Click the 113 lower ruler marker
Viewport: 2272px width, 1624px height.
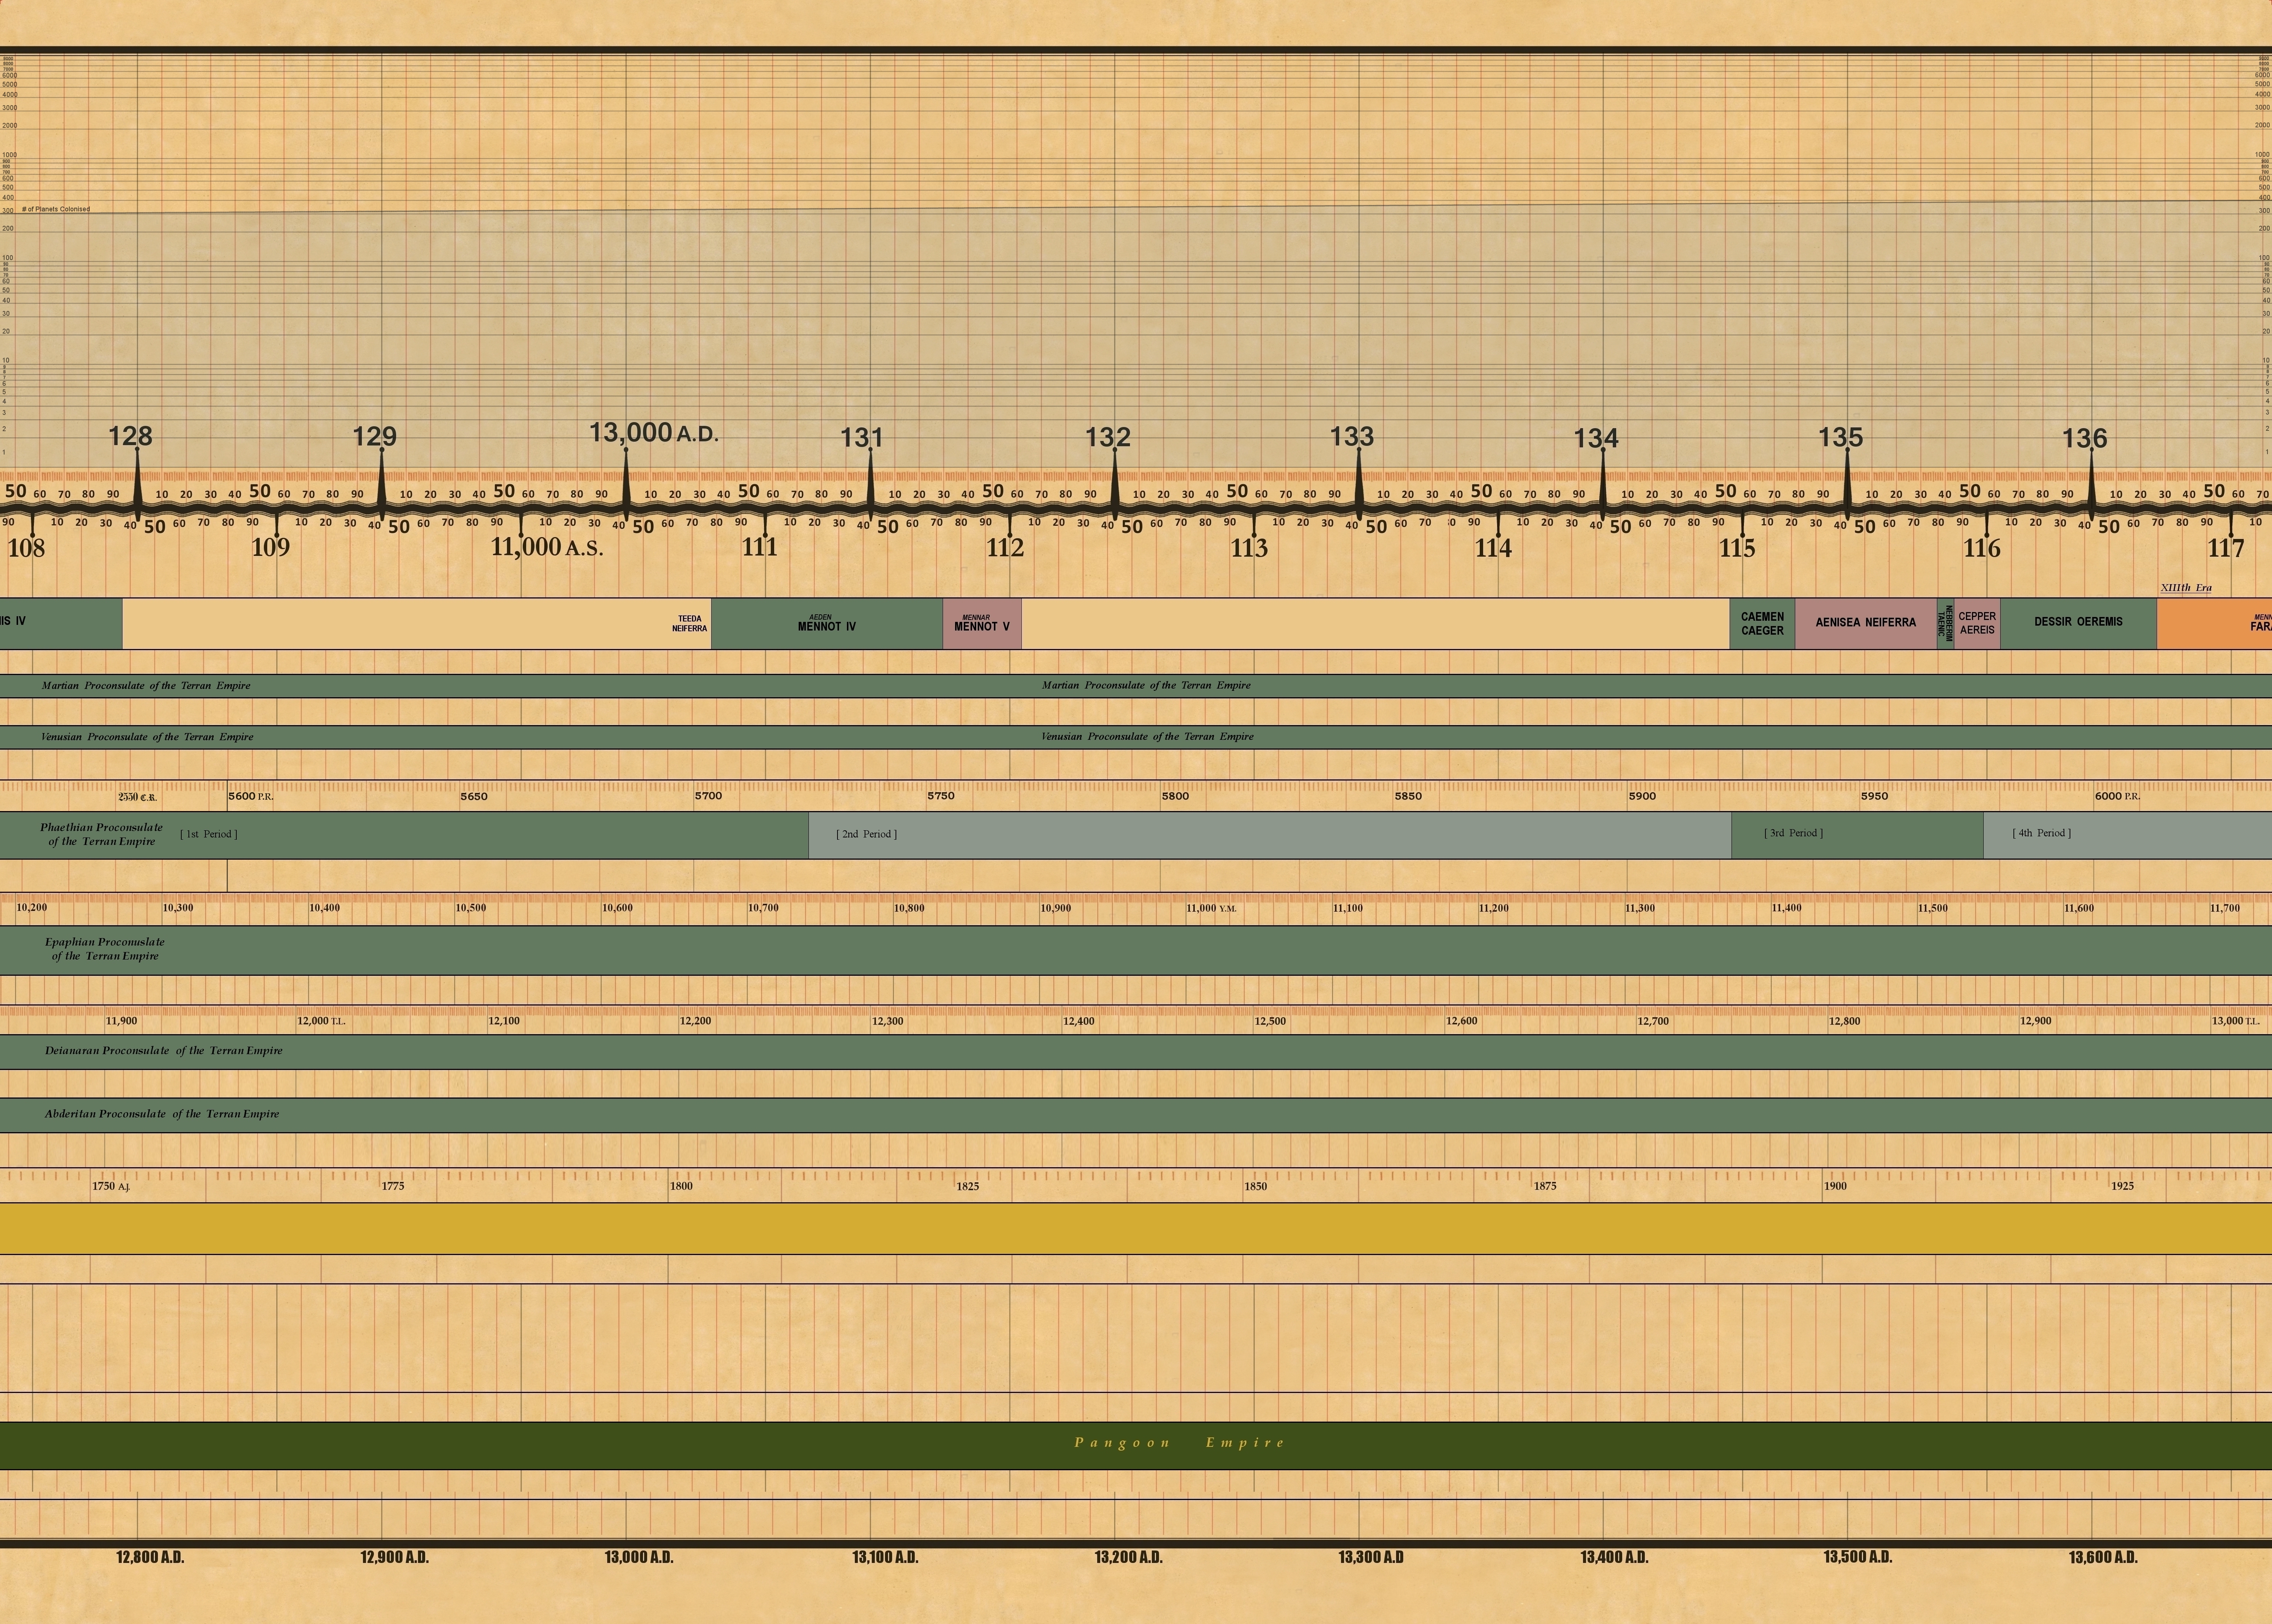[1249, 548]
